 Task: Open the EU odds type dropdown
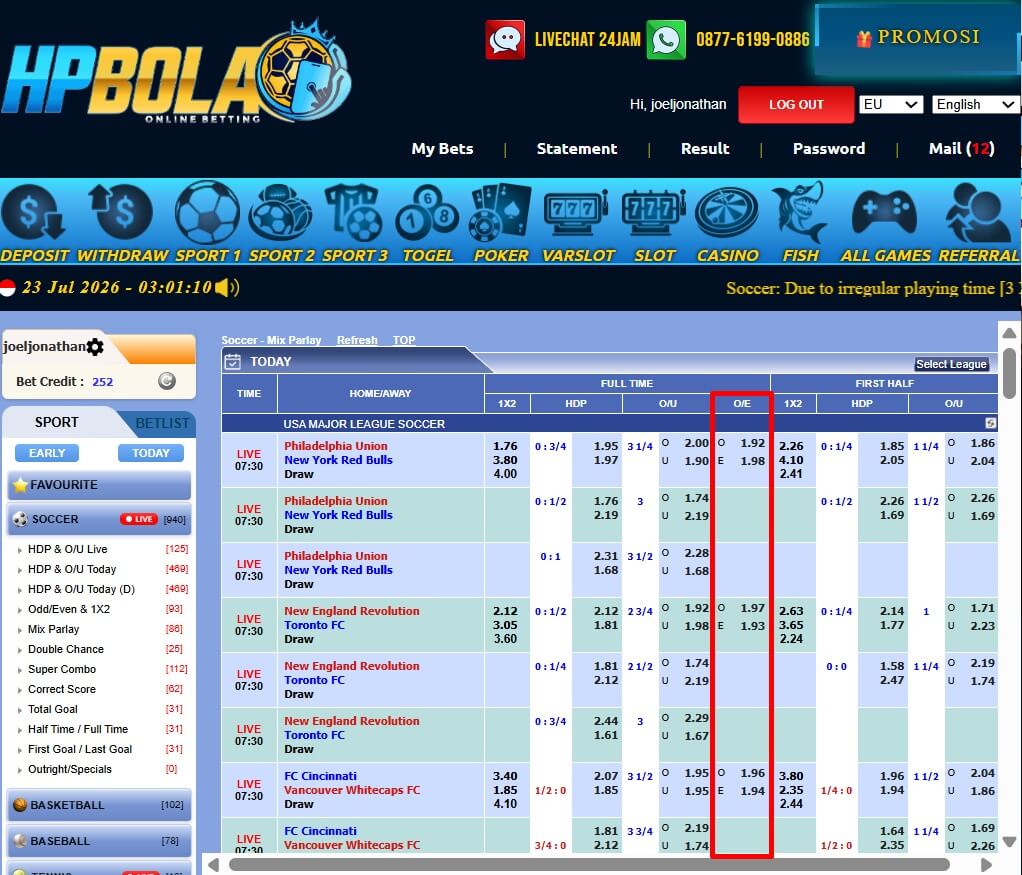tap(890, 104)
